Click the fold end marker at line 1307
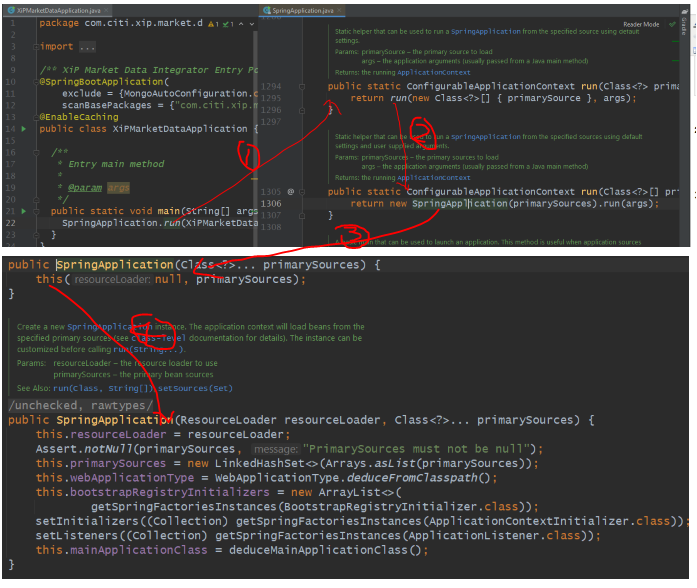 click(x=302, y=216)
